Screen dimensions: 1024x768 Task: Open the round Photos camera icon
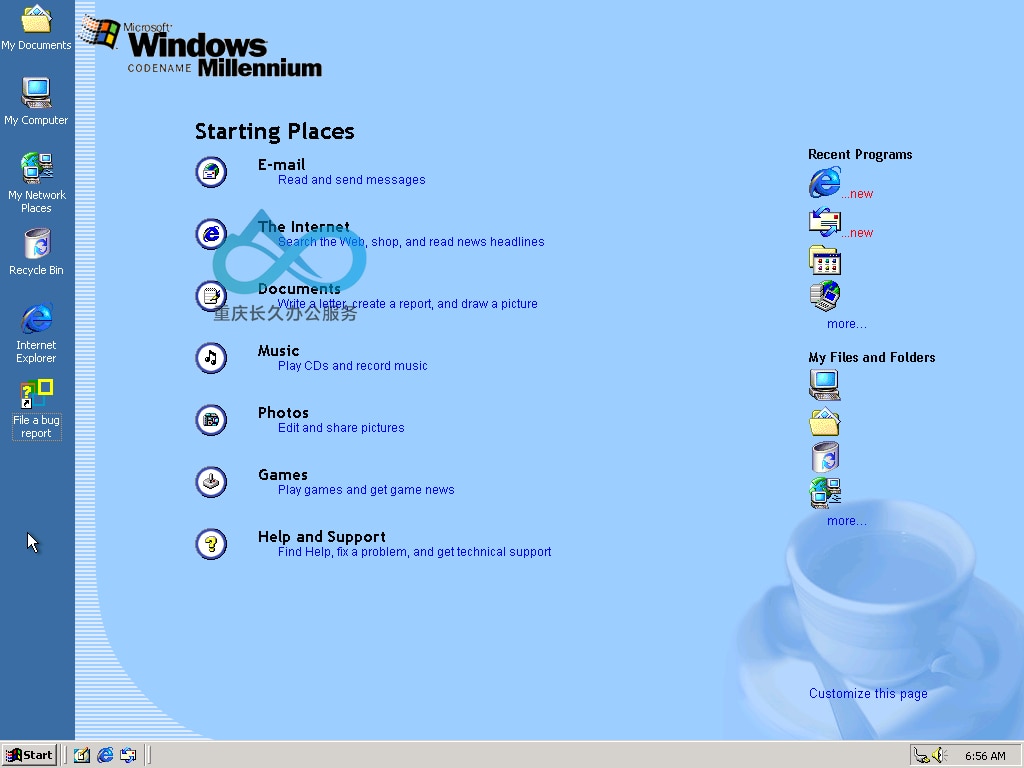pyautogui.click(x=211, y=420)
